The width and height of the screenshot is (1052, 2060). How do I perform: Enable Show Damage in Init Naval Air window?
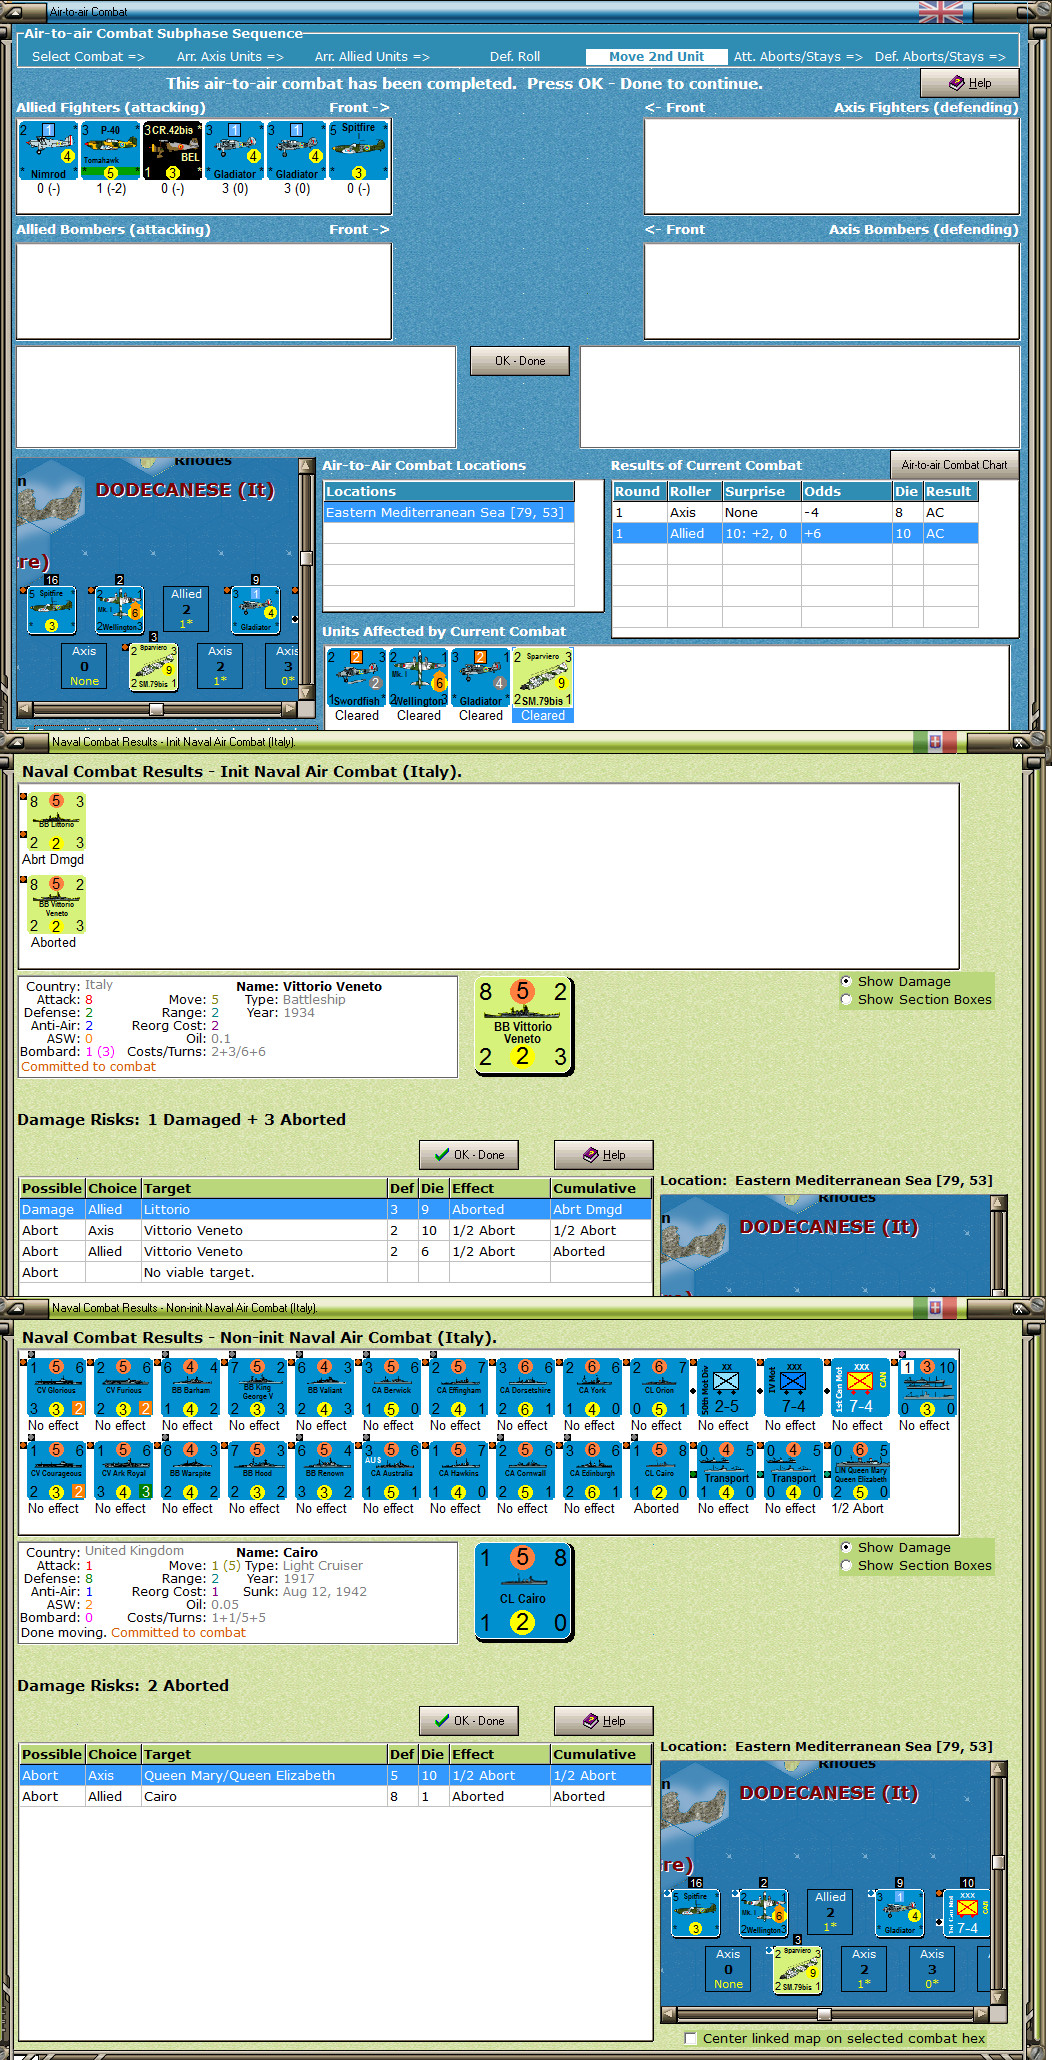846,982
